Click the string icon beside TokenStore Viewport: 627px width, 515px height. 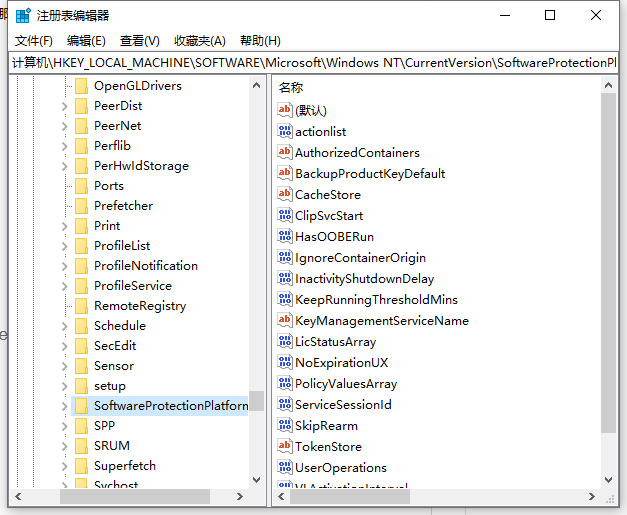click(x=285, y=446)
